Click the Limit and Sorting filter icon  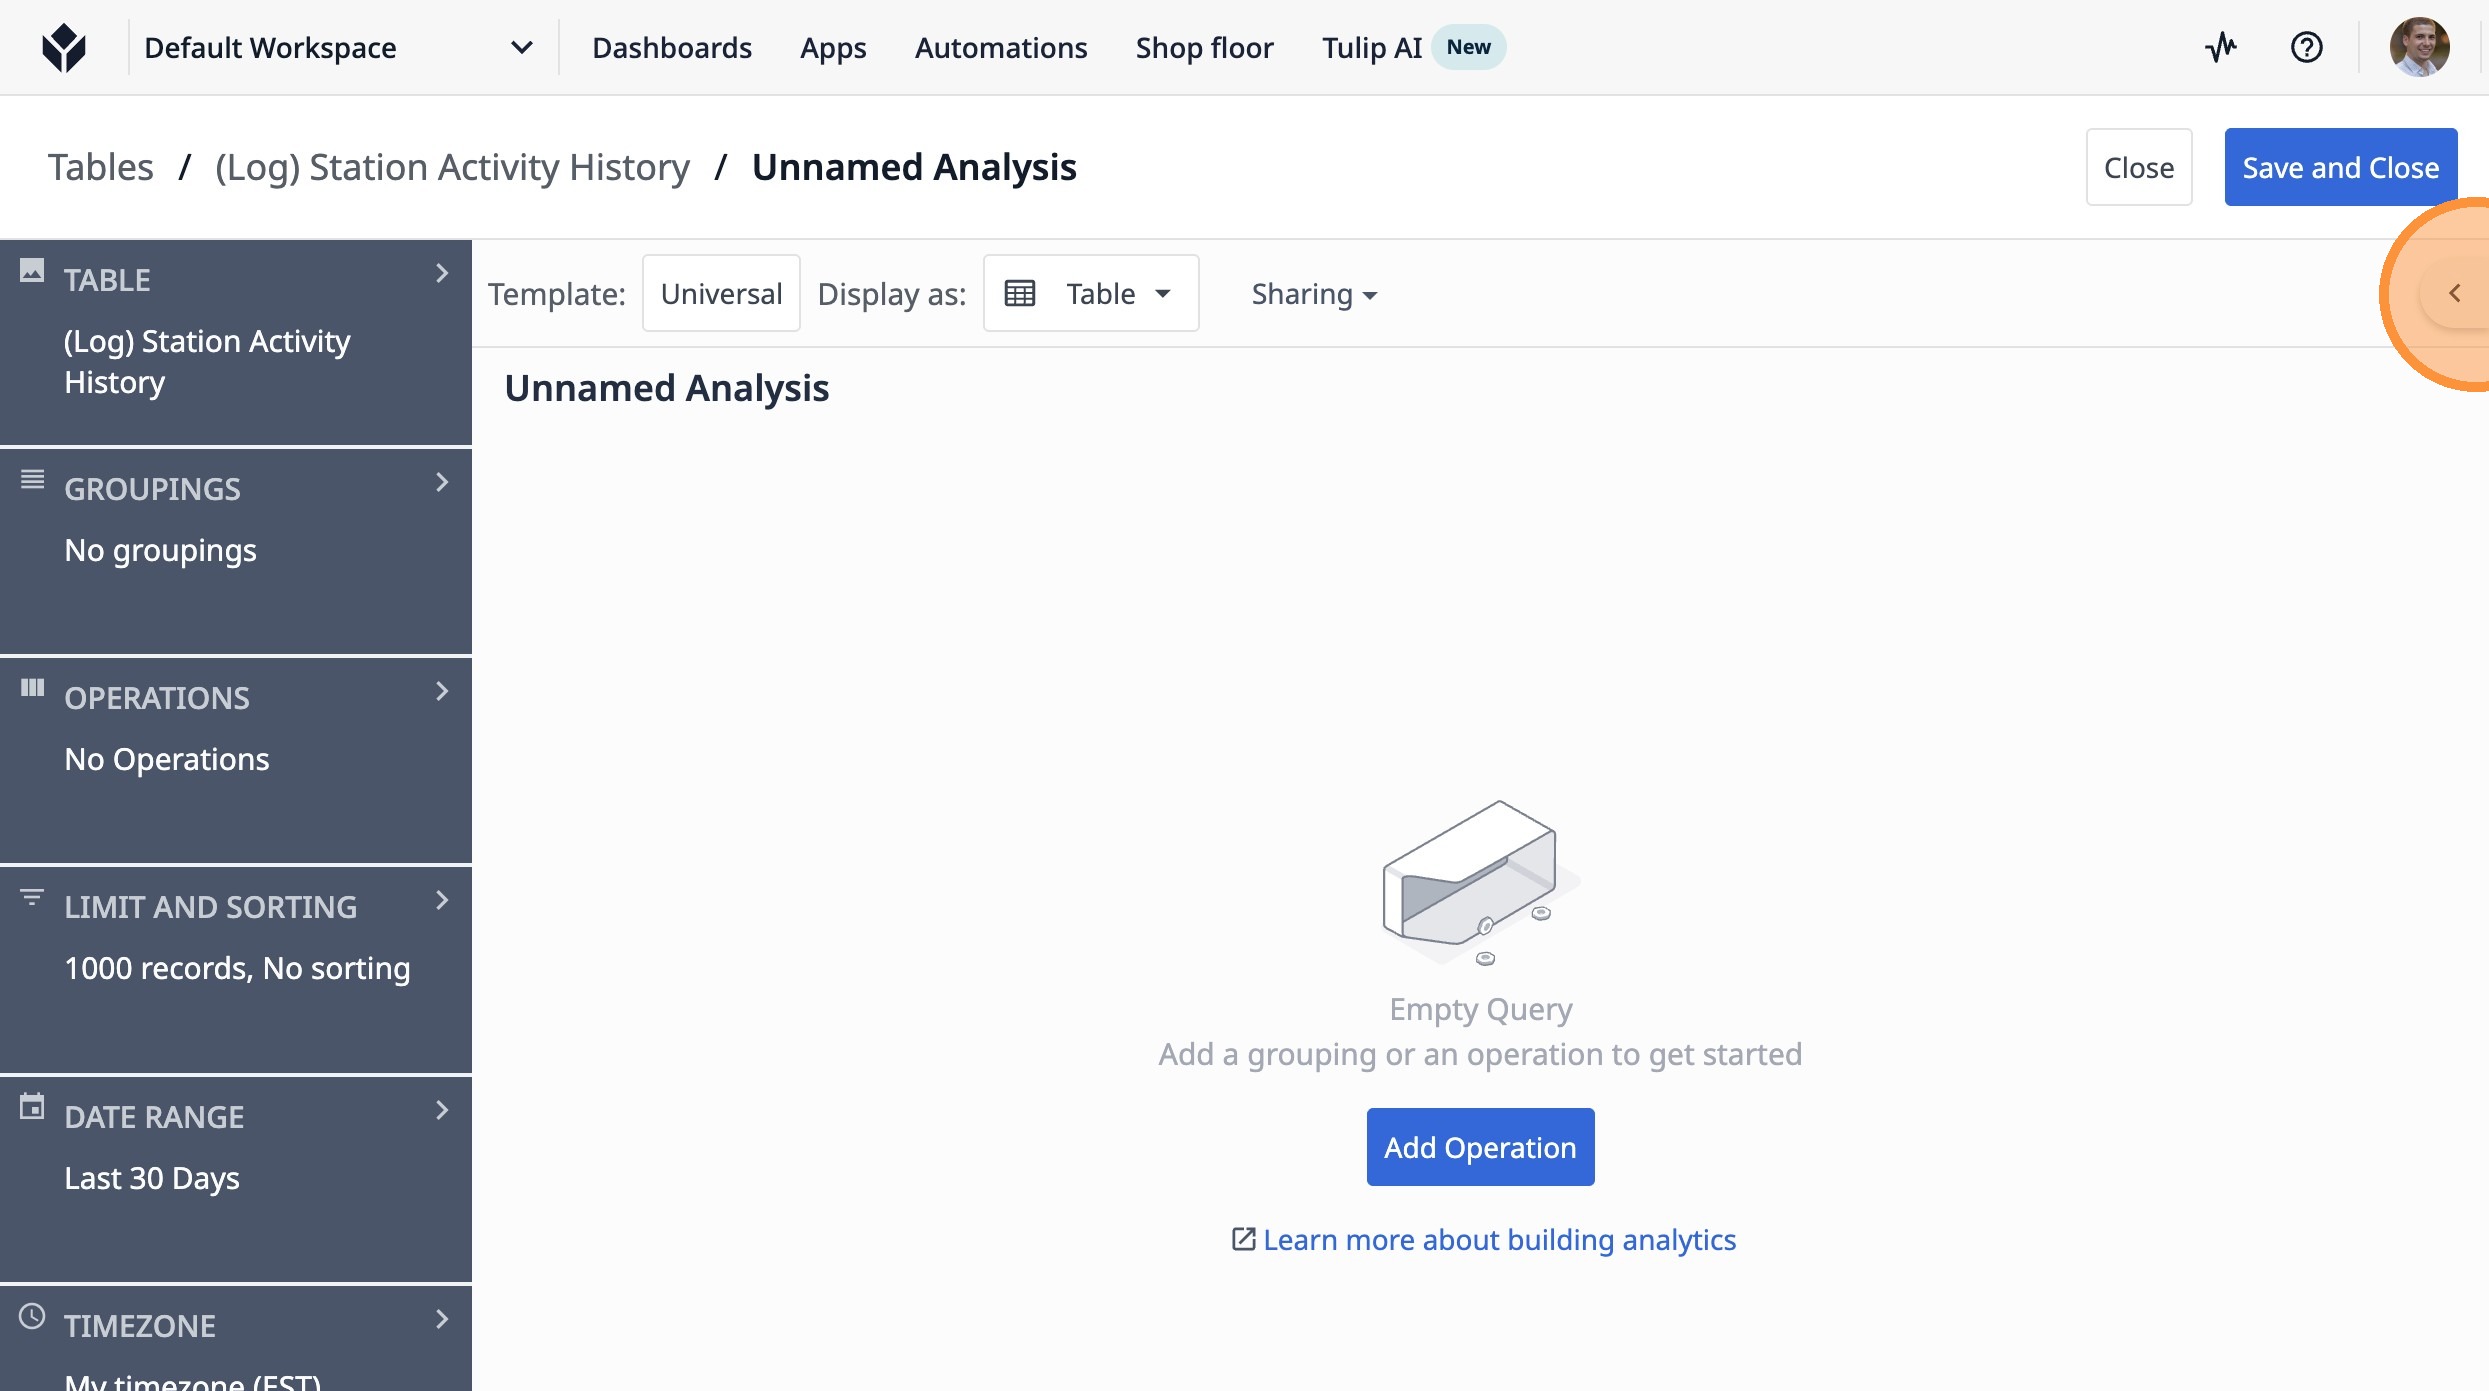[x=32, y=898]
